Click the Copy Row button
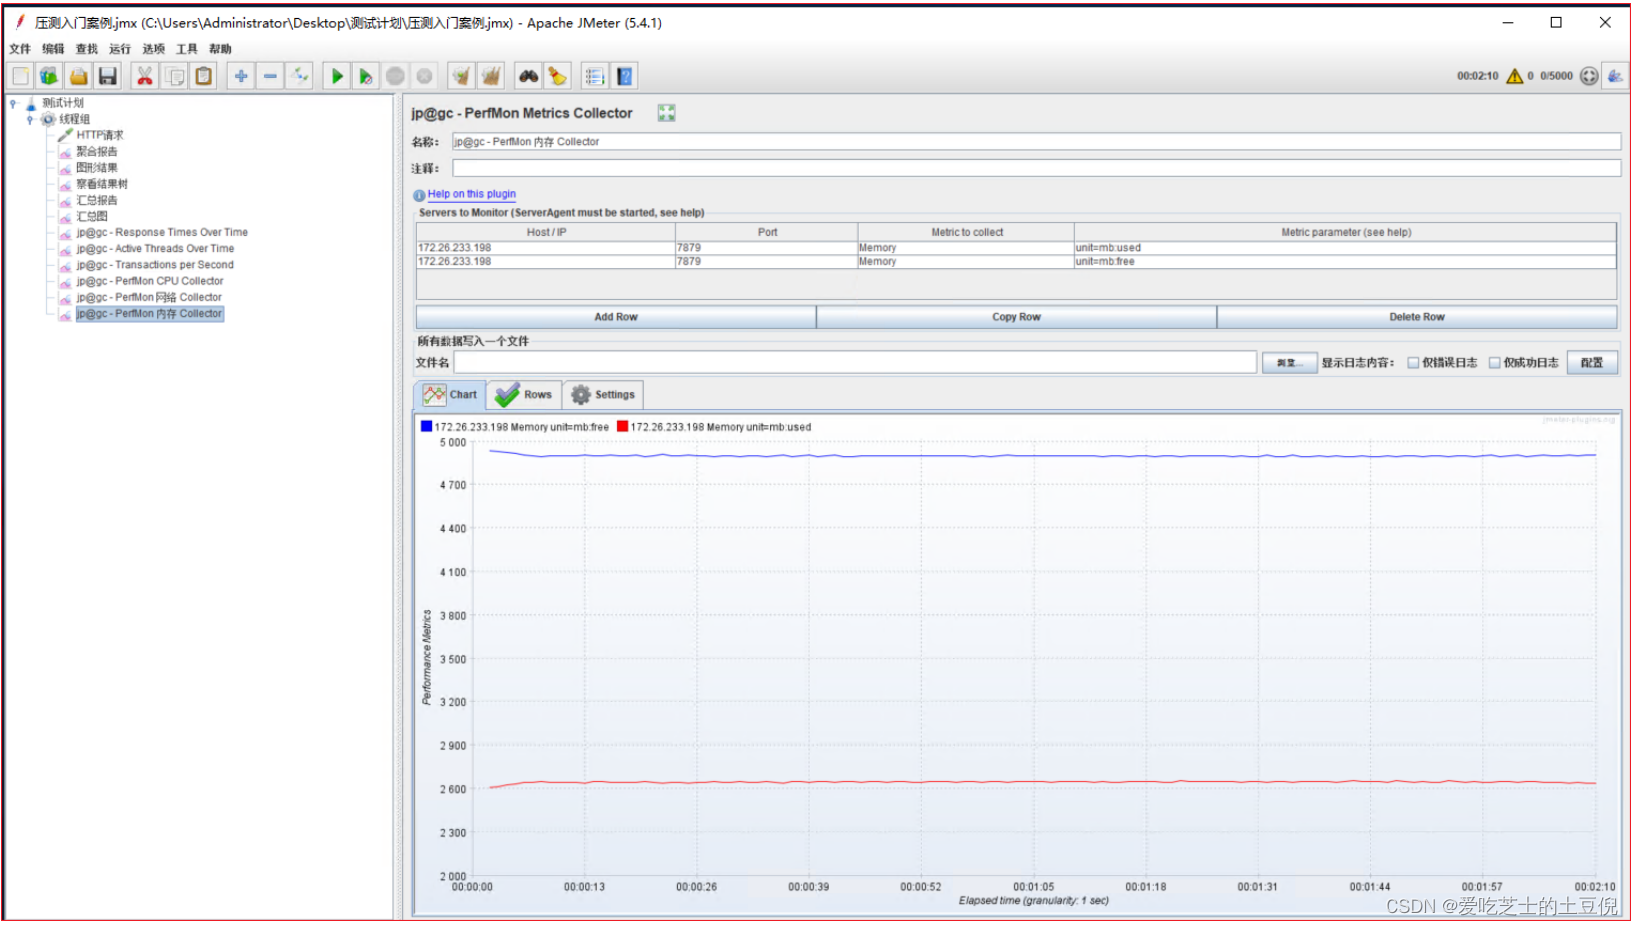Screen dimensions: 1633x925 coord(1016,317)
